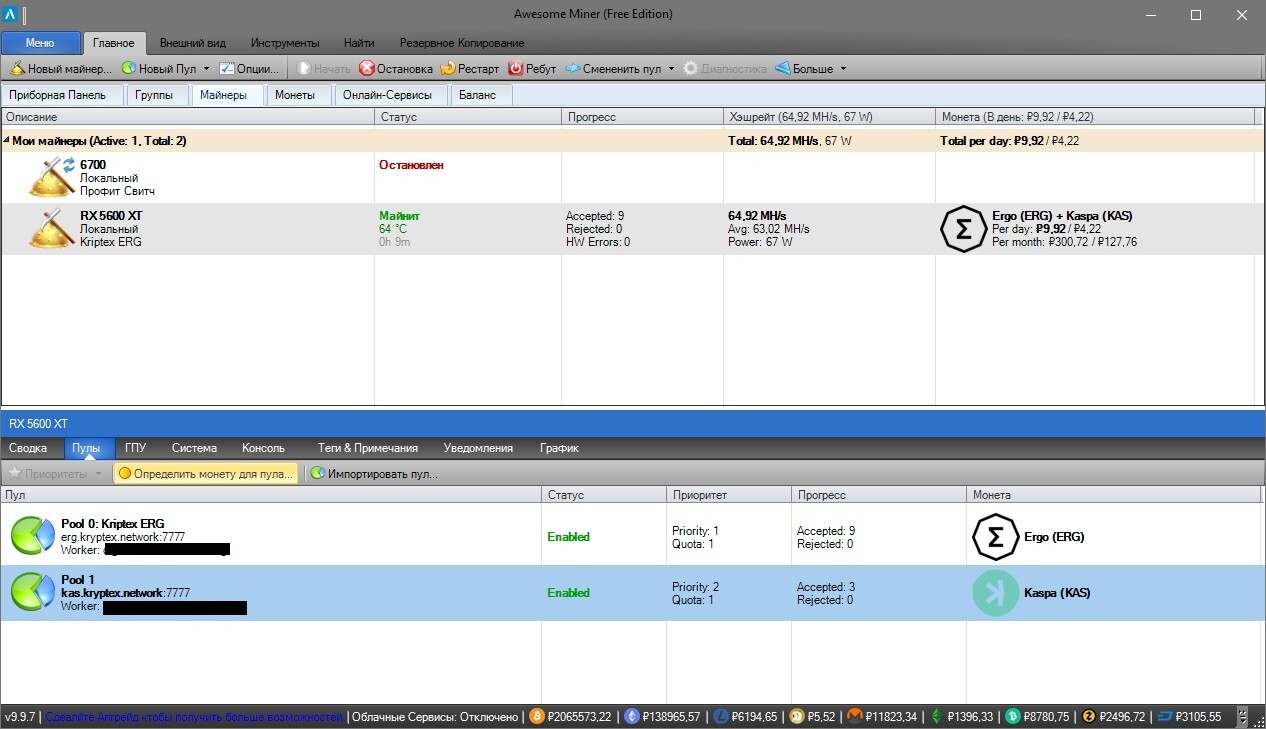Click the Новый Пул toolbar button
This screenshot has width=1266, height=729.
click(159, 69)
